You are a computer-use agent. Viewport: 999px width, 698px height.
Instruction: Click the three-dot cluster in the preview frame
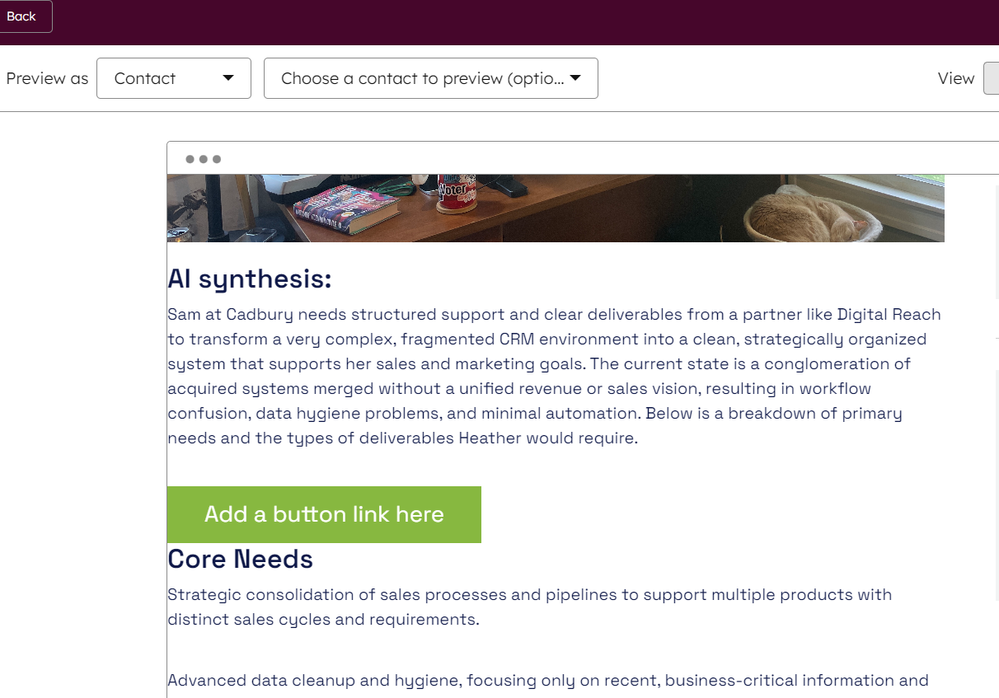pyautogui.click(x=202, y=158)
